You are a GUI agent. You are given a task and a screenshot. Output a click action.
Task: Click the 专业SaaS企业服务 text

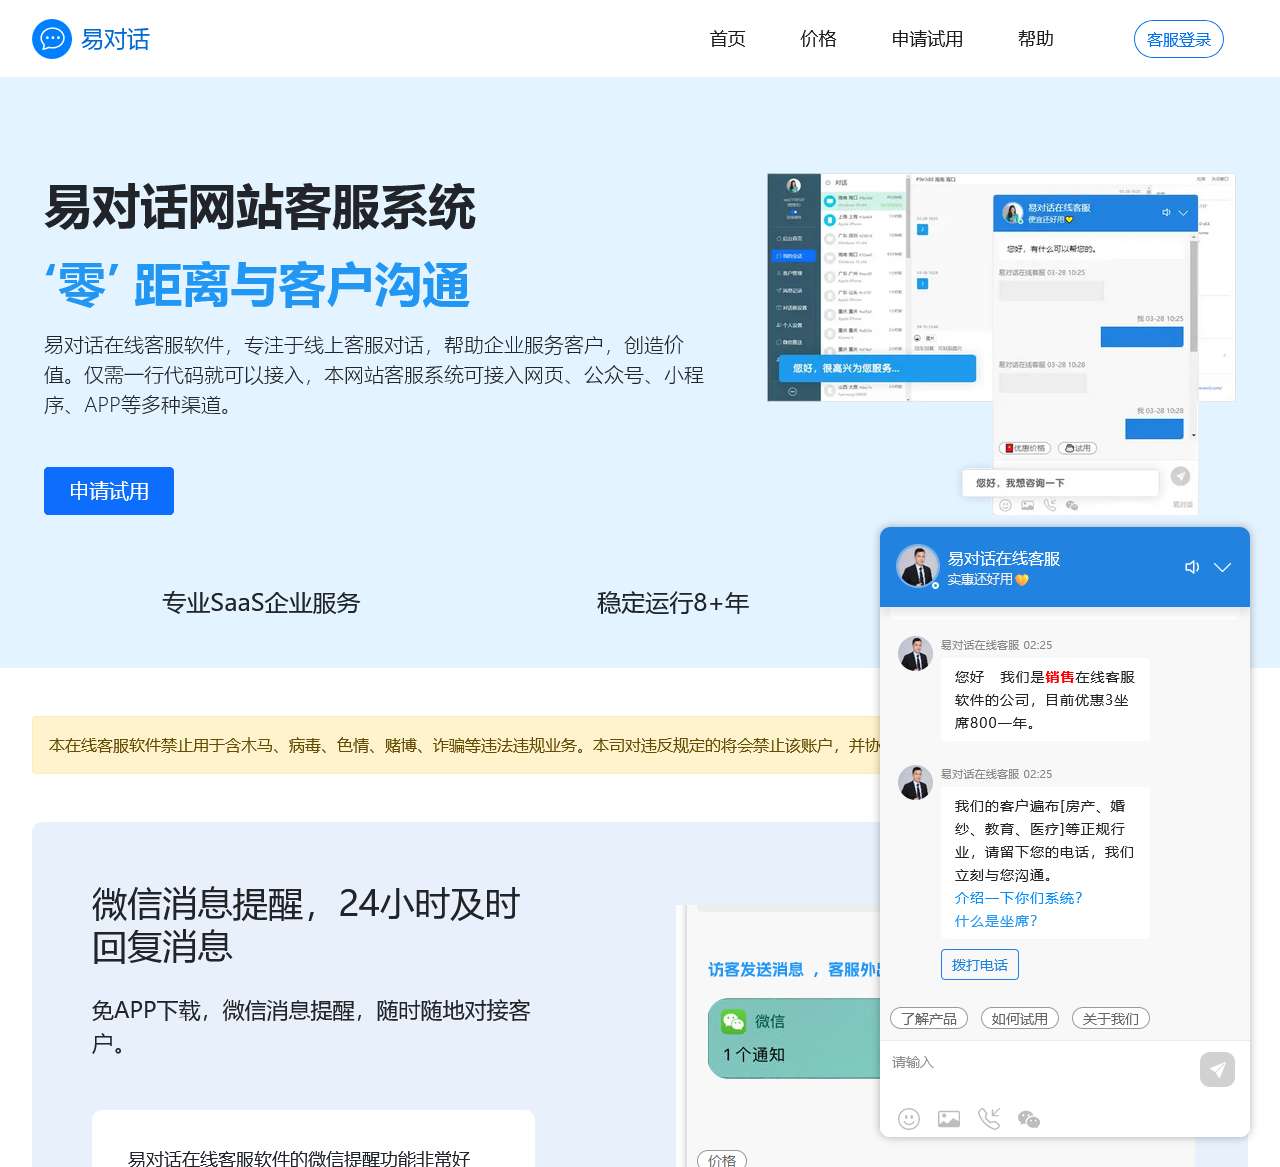[x=261, y=603]
